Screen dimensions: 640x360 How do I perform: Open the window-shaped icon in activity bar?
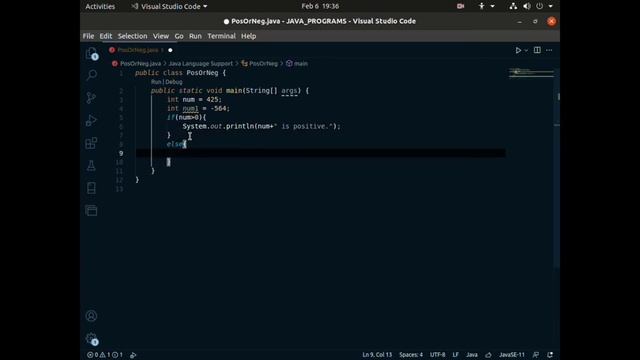point(91,211)
